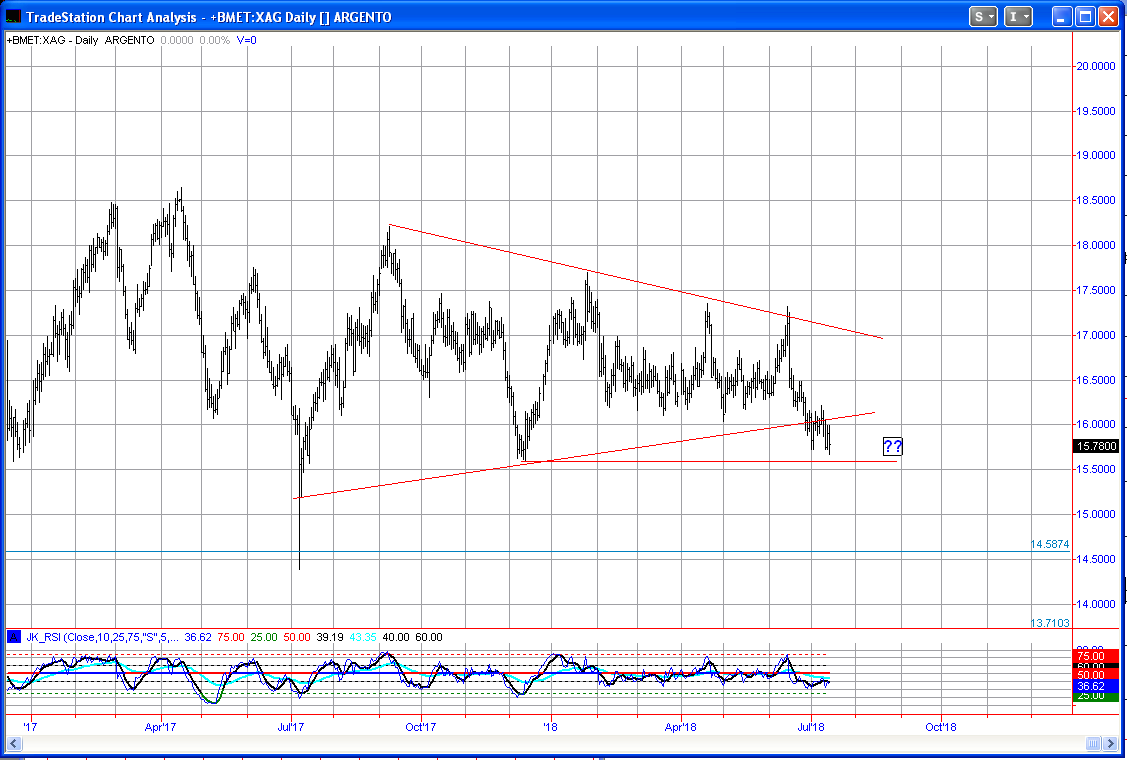Open the I interval-link dropdown in title bar
The height and width of the screenshot is (760, 1127).
(1018, 17)
